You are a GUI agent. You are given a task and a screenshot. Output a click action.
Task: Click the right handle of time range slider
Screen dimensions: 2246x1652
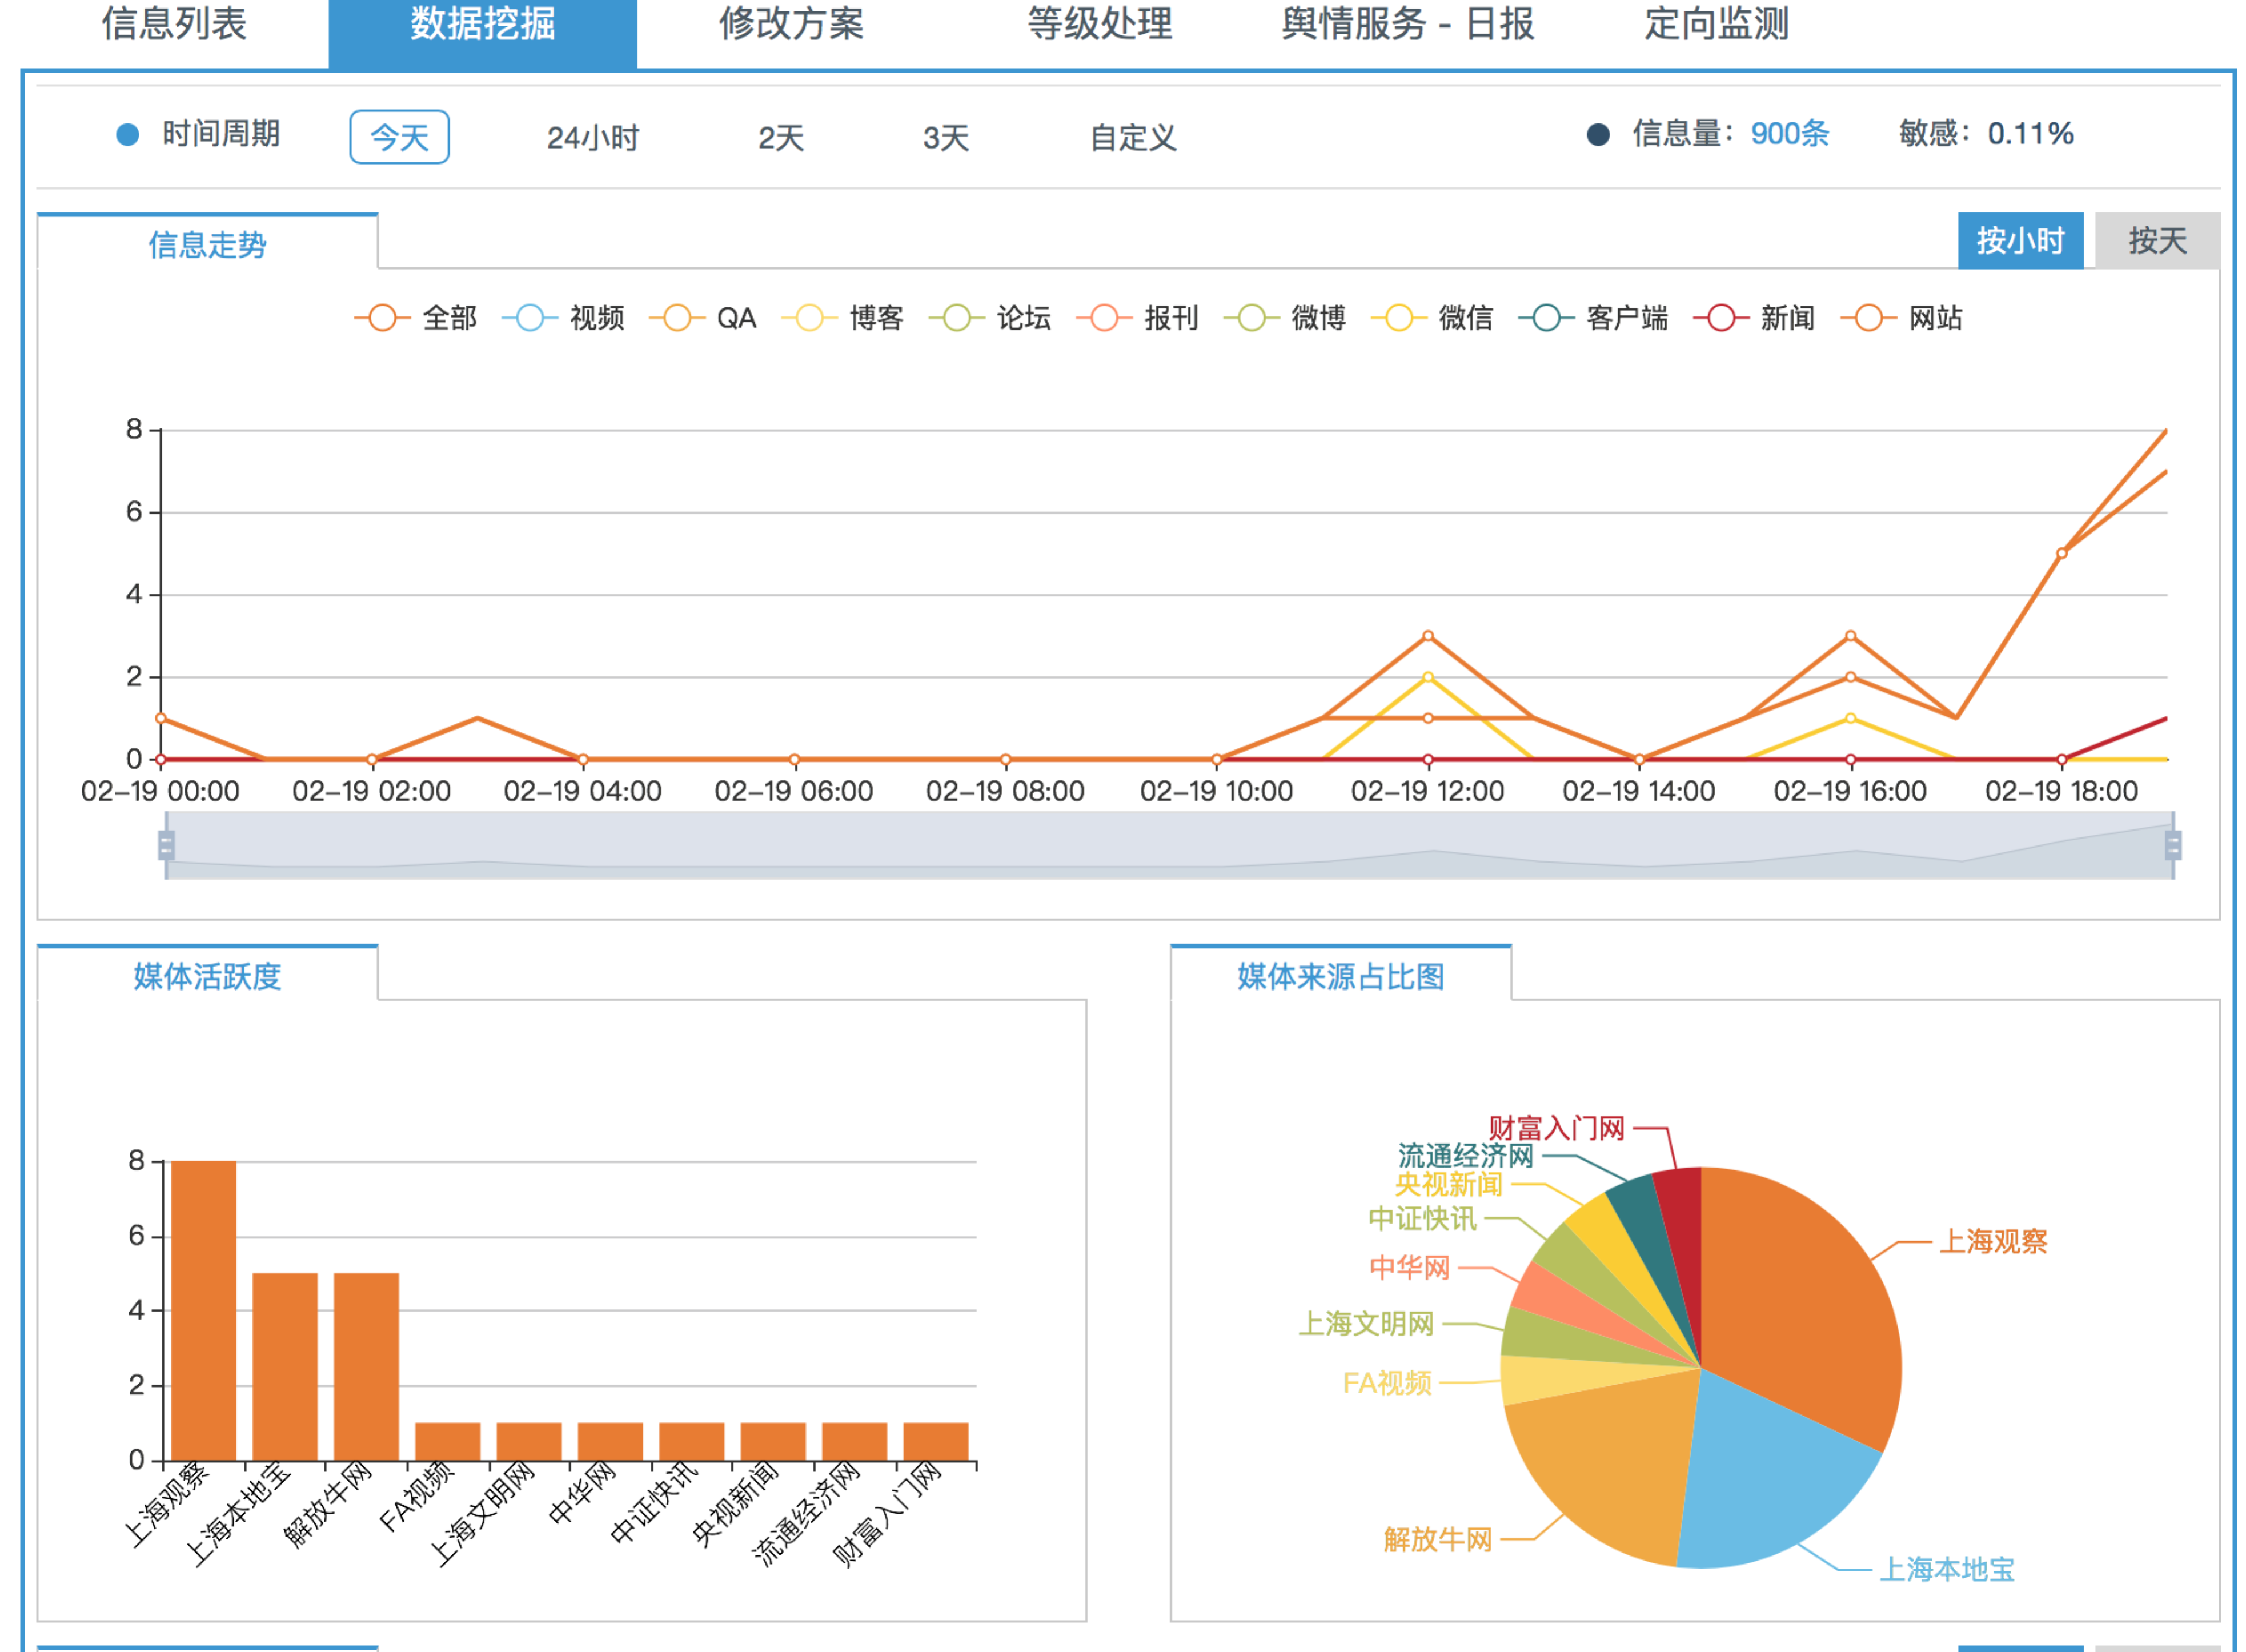[2172, 845]
